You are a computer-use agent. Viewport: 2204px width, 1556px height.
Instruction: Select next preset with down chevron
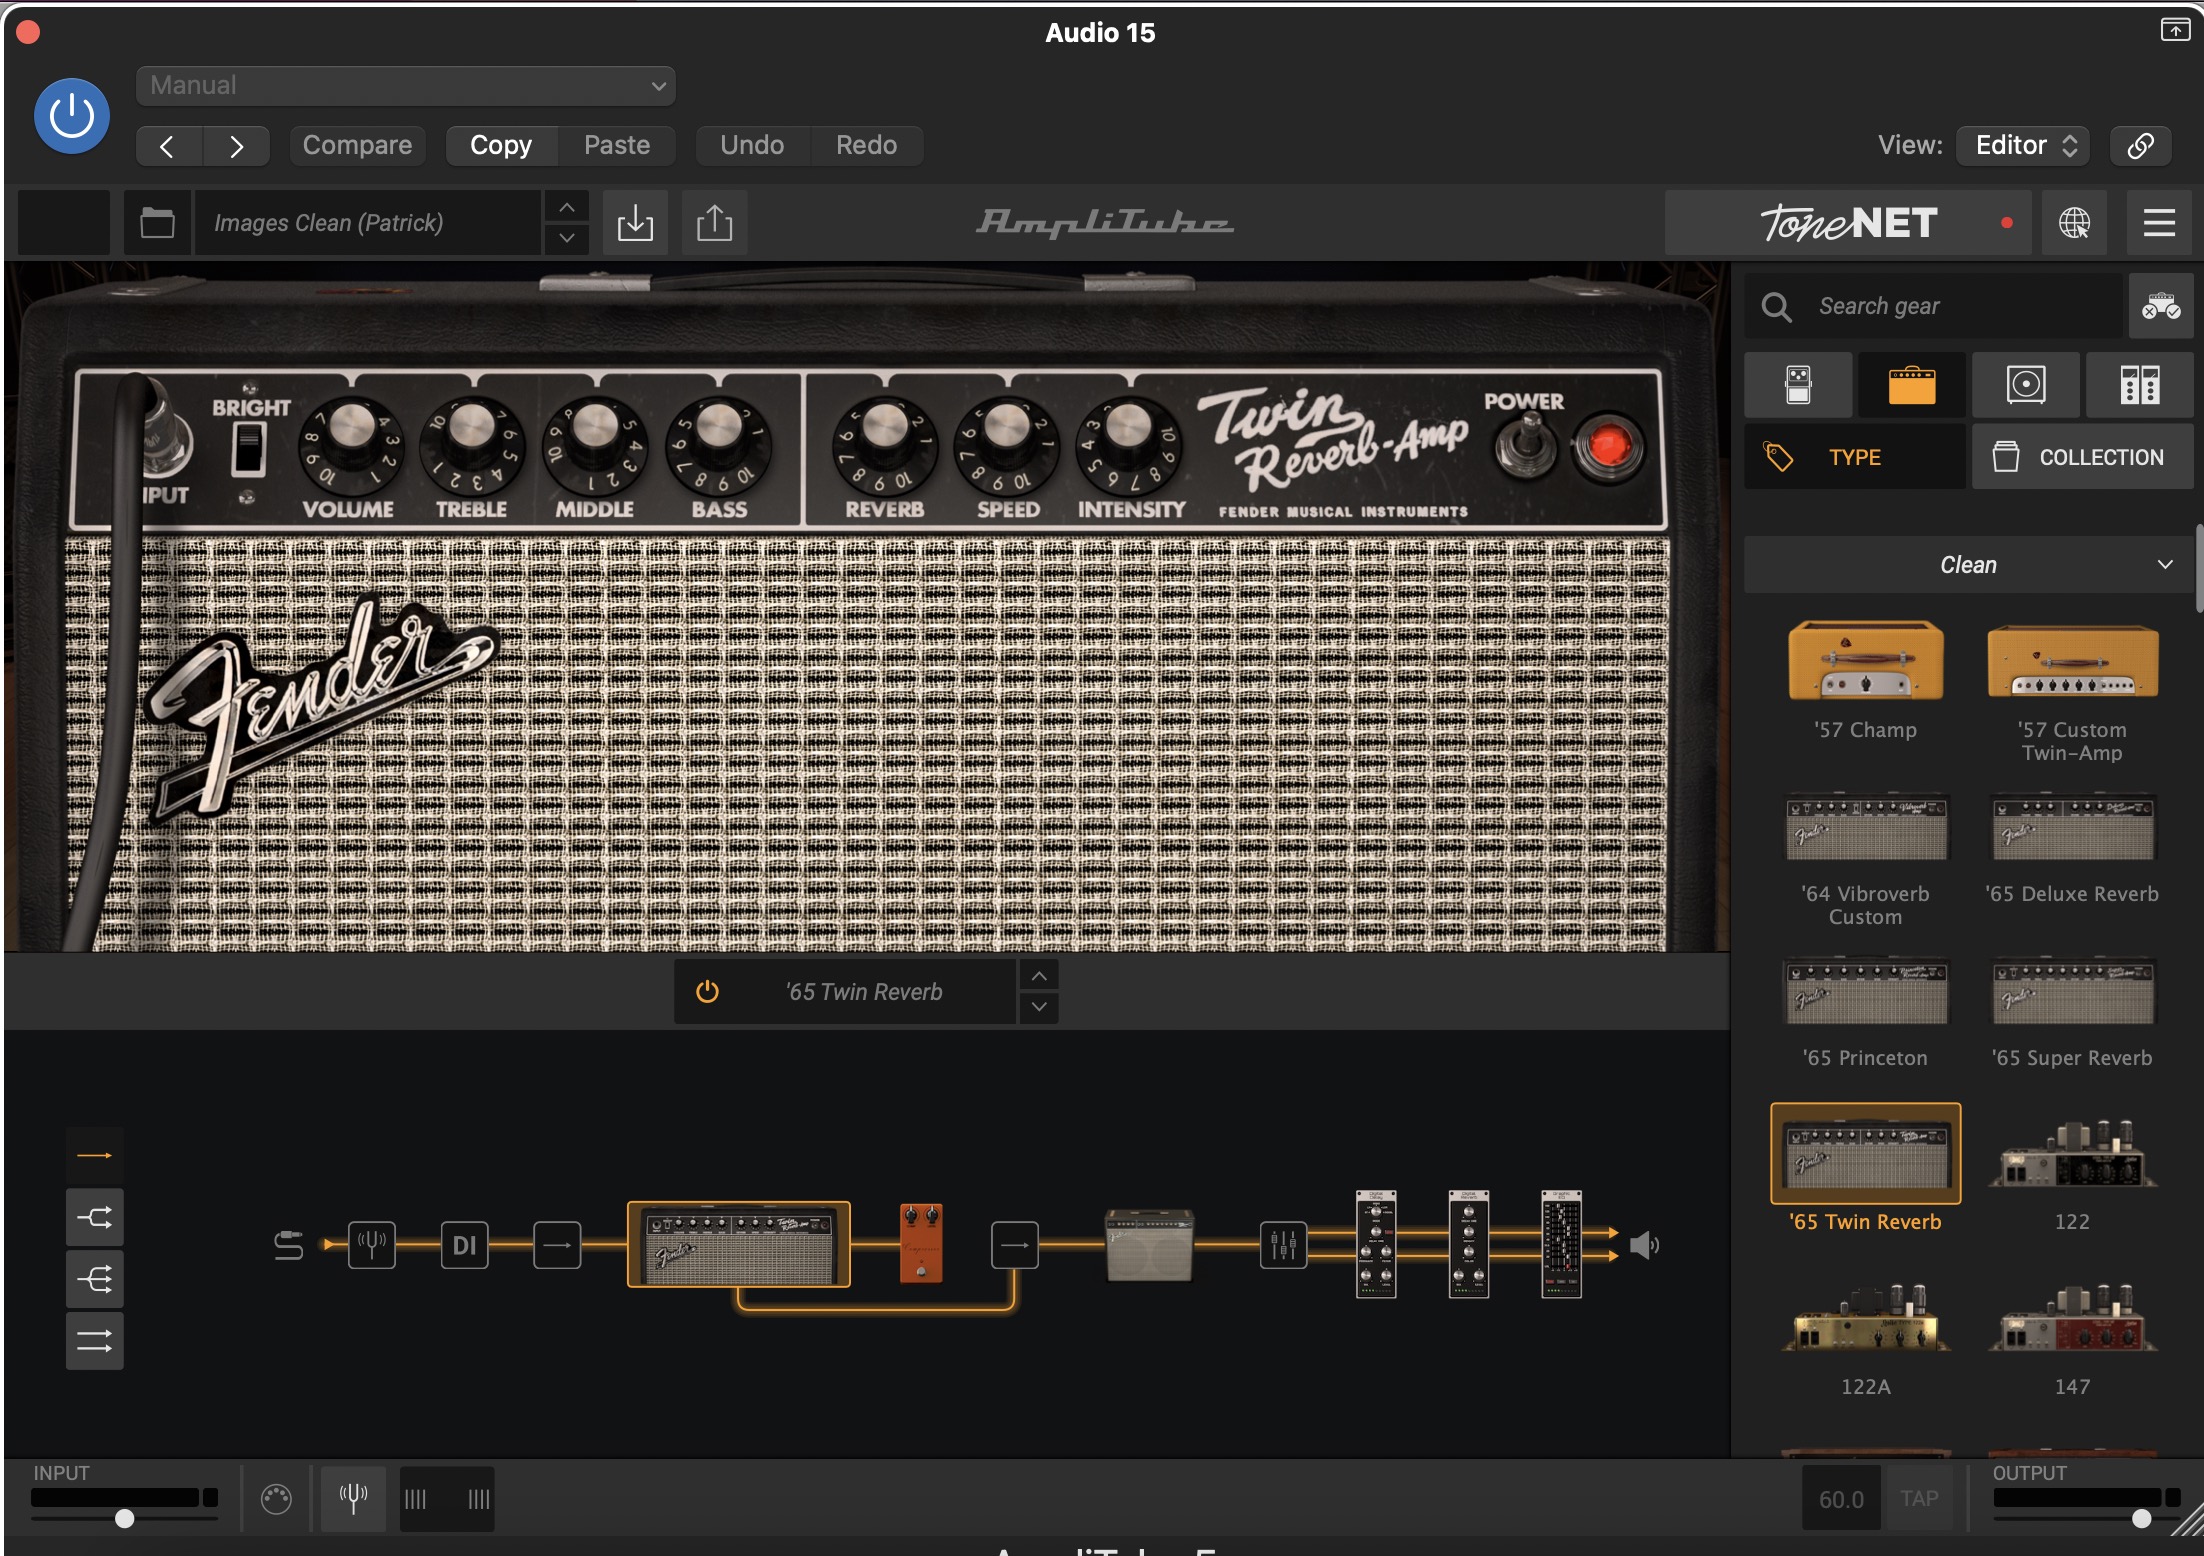pyautogui.click(x=566, y=238)
